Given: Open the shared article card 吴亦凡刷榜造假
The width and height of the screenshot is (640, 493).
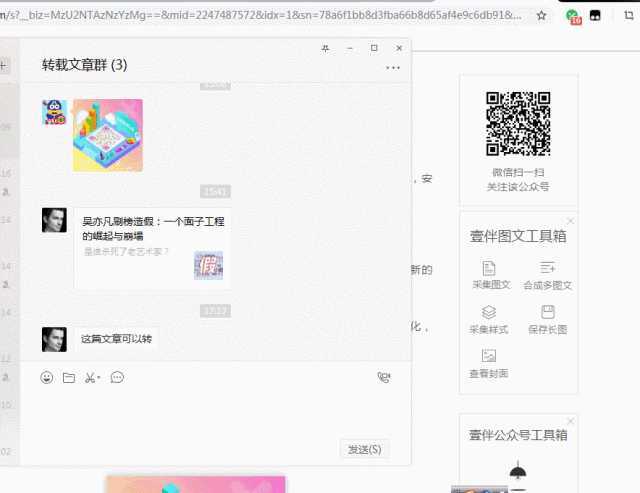Looking at the screenshot, I should click(x=153, y=249).
